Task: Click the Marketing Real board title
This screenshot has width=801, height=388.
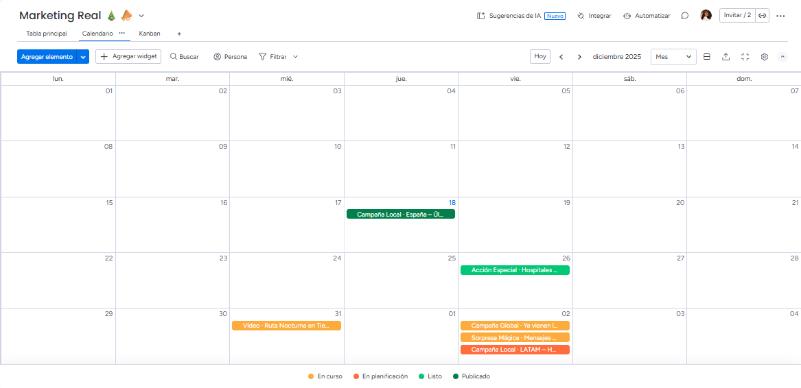Action: pyautogui.click(x=60, y=16)
